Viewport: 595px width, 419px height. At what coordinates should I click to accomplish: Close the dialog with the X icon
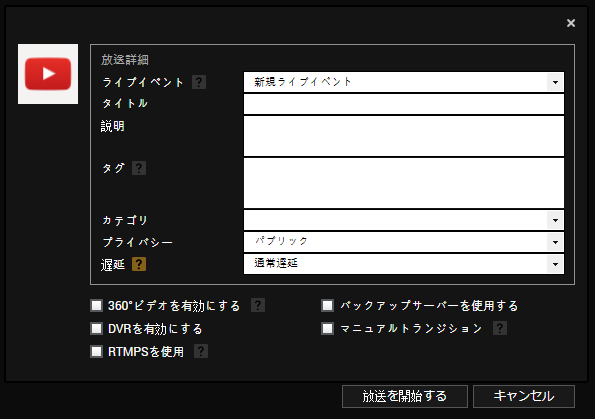click(x=571, y=23)
